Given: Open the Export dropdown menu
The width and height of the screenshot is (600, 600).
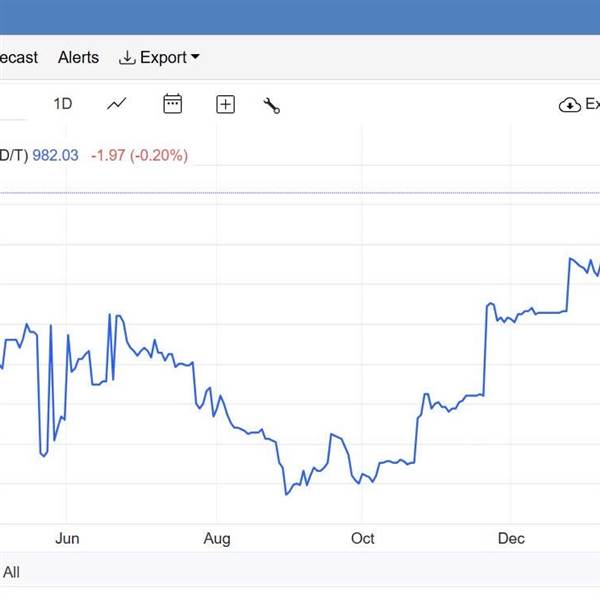Looking at the screenshot, I should (x=159, y=58).
